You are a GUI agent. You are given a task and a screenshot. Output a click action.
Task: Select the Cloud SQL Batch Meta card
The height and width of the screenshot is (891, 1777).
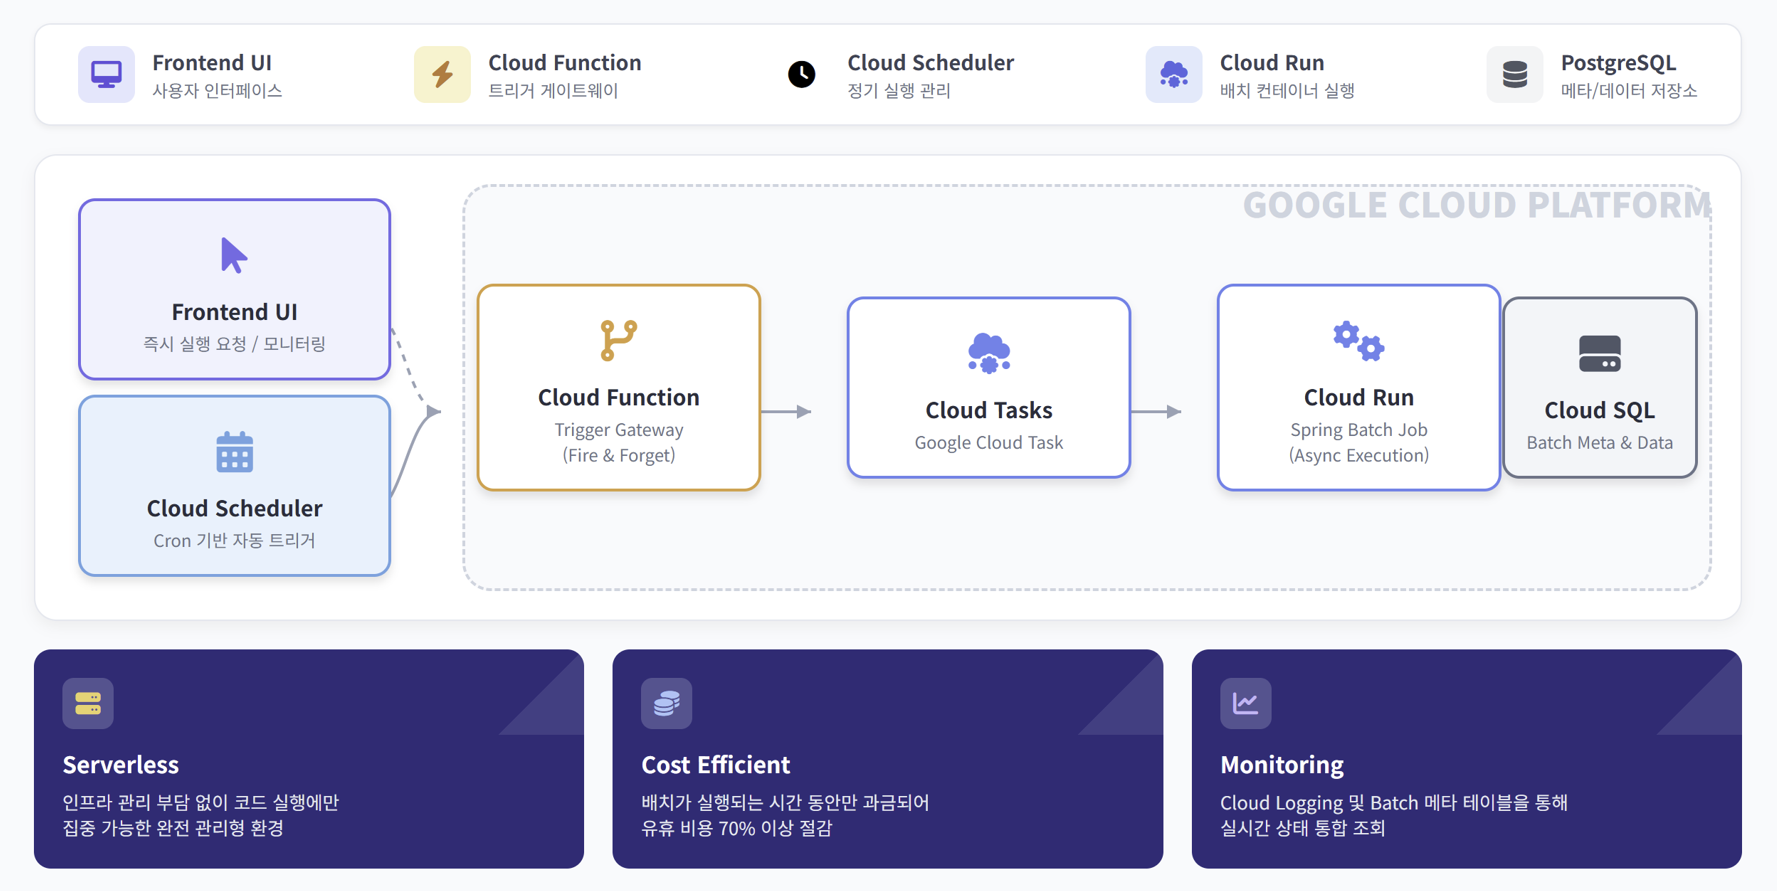pos(1599,387)
